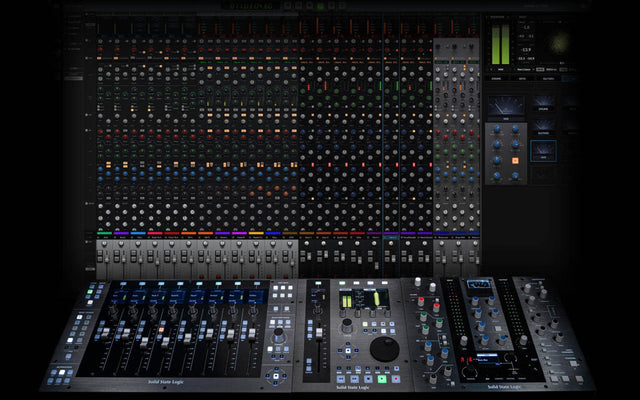Select the MIX bus compressor VU meter thumbnail
Screen dimensions: 640x400
tap(506, 108)
